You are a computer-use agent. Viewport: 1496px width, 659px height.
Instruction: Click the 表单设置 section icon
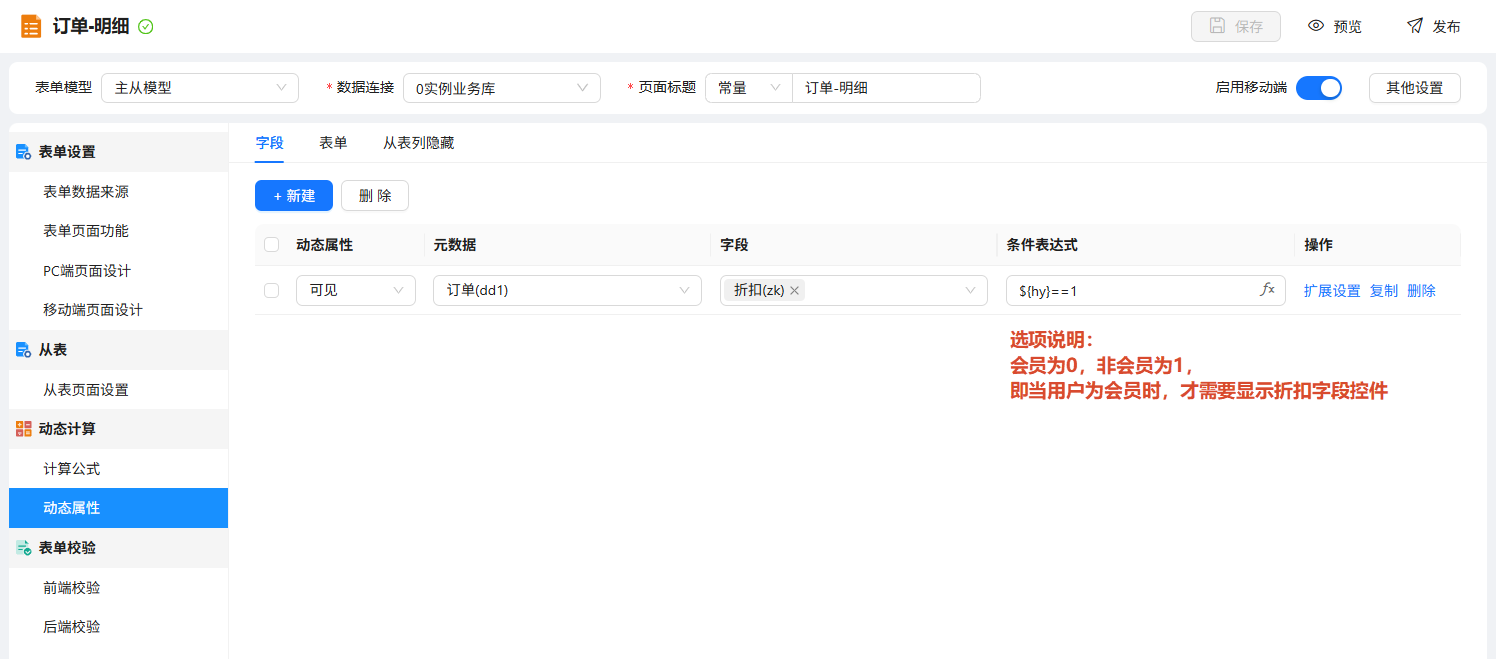[23, 152]
